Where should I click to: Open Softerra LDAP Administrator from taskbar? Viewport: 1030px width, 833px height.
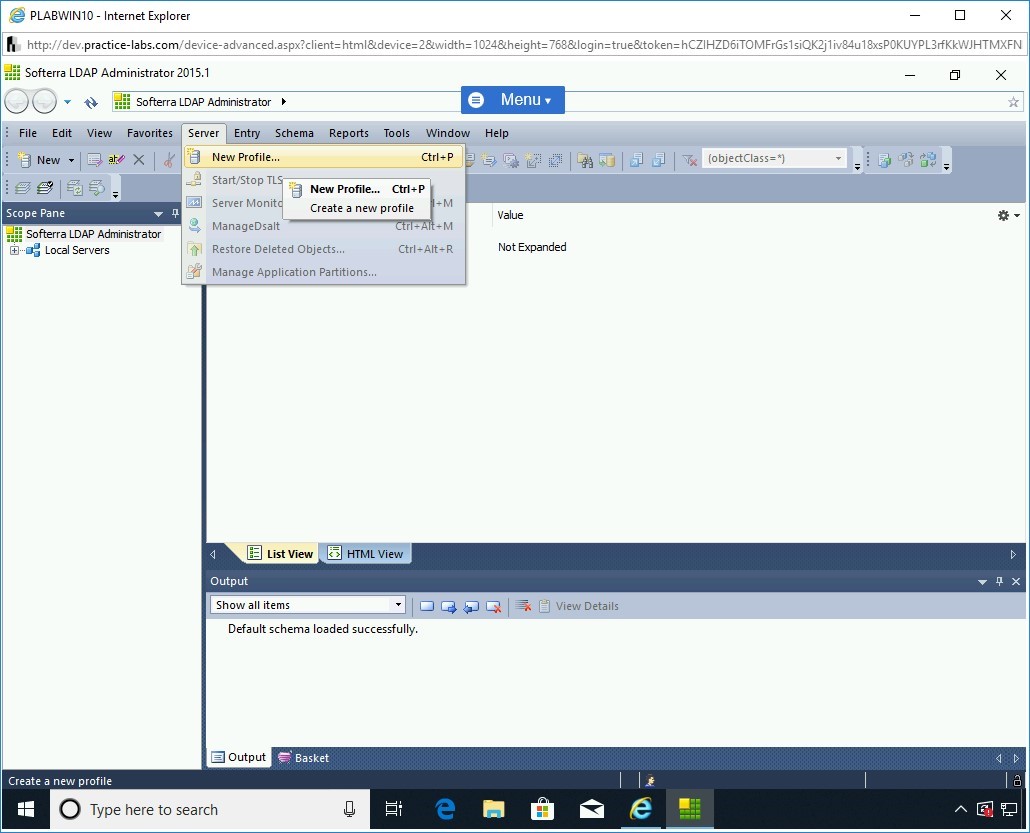point(690,809)
